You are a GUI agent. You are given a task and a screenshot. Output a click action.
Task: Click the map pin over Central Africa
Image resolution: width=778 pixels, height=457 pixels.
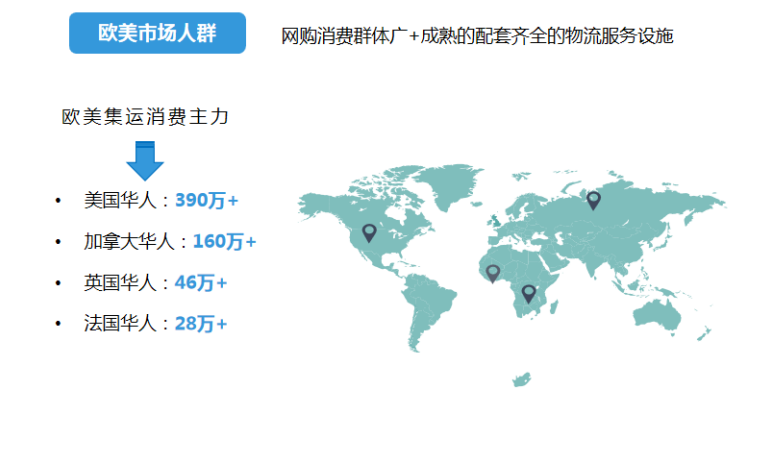528,294
